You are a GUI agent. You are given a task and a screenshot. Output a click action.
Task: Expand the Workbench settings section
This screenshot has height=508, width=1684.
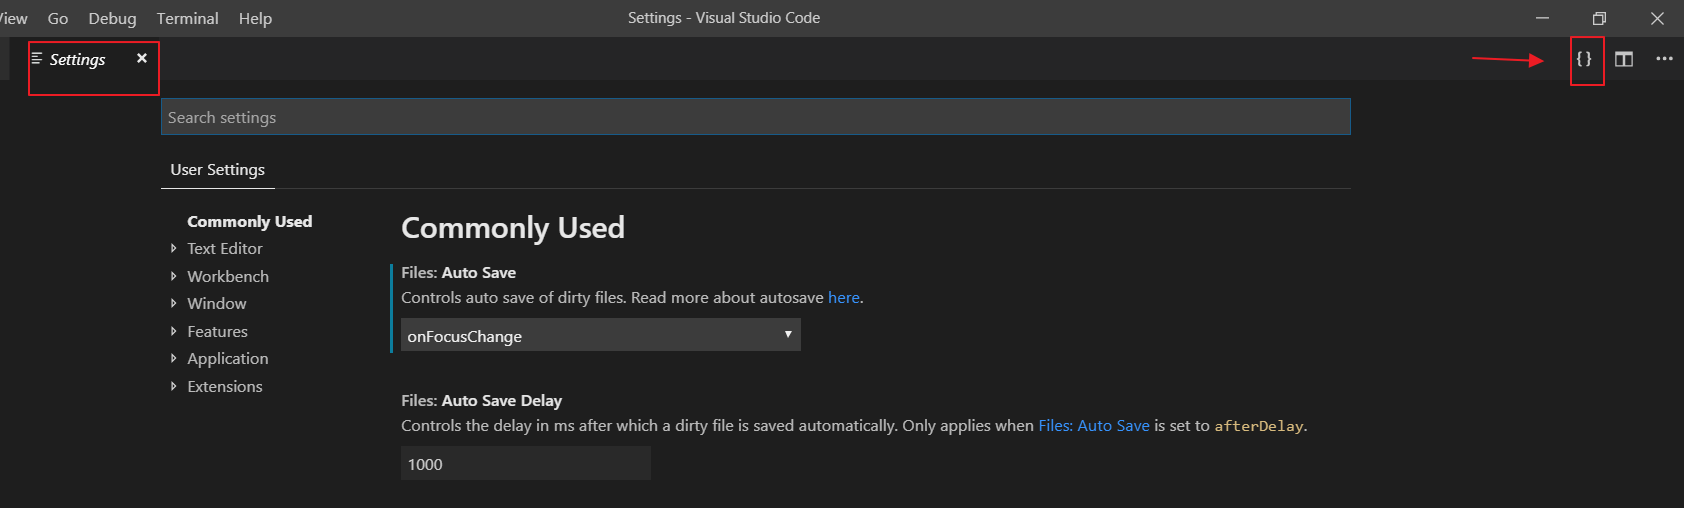(173, 276)
